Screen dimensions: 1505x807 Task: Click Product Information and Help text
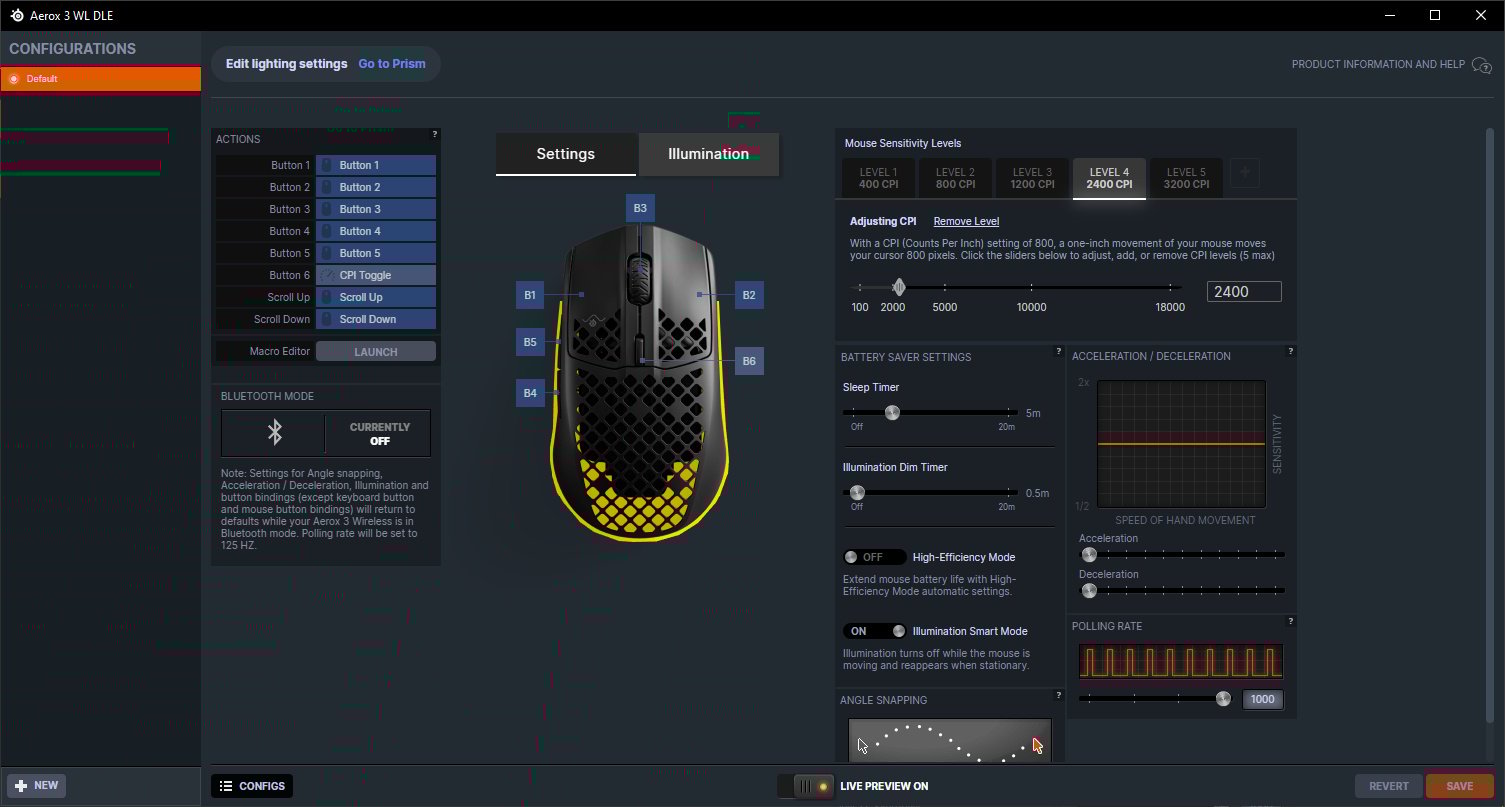pyautogui.click(x=1378, y=65)
